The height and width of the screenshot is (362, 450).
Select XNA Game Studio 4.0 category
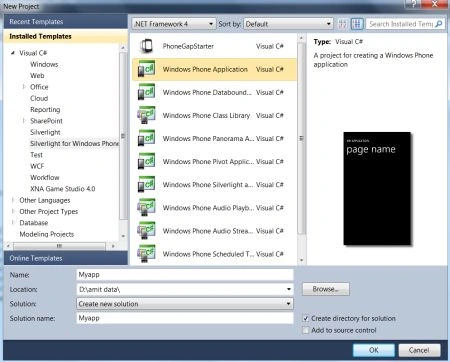coord(63,189)
